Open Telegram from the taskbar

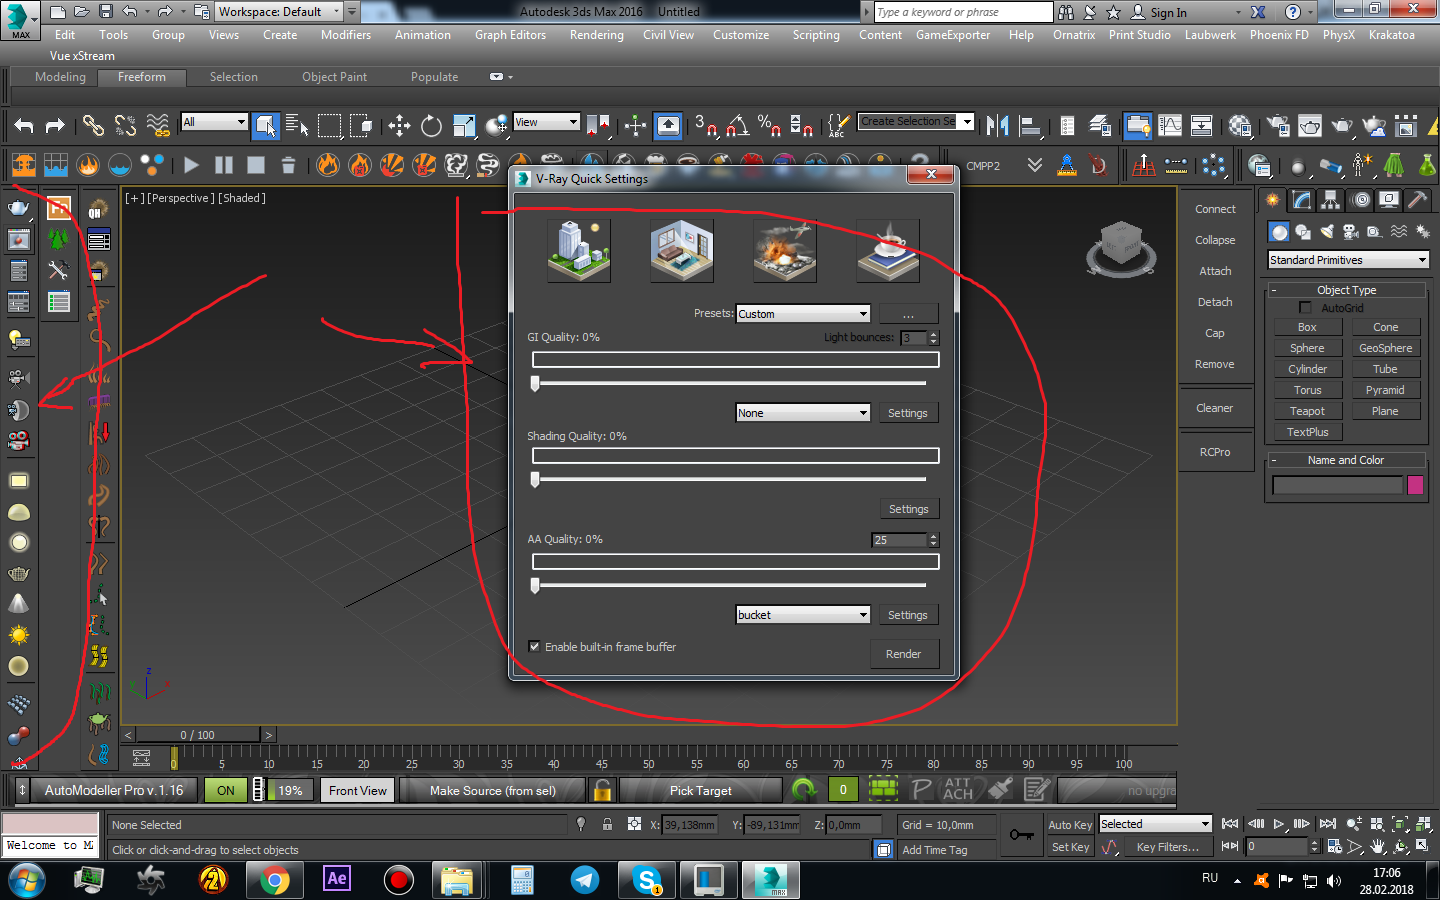coord(585,880)
